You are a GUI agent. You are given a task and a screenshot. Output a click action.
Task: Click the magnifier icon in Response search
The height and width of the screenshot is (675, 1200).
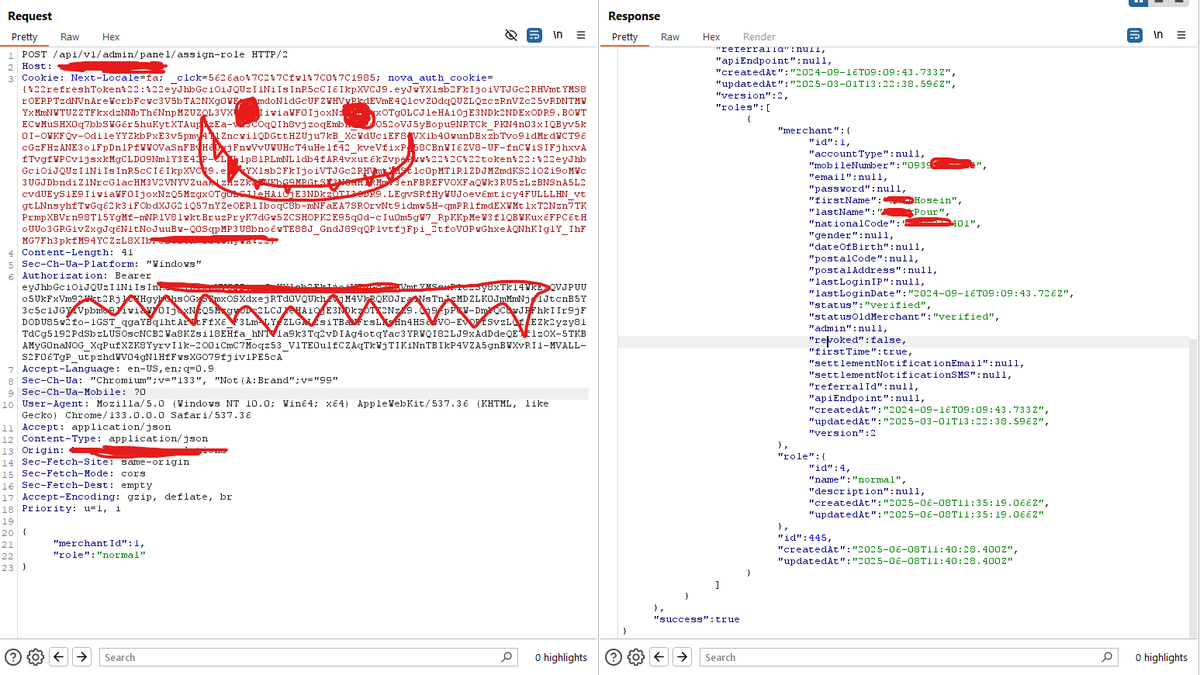click(1107, 657)
